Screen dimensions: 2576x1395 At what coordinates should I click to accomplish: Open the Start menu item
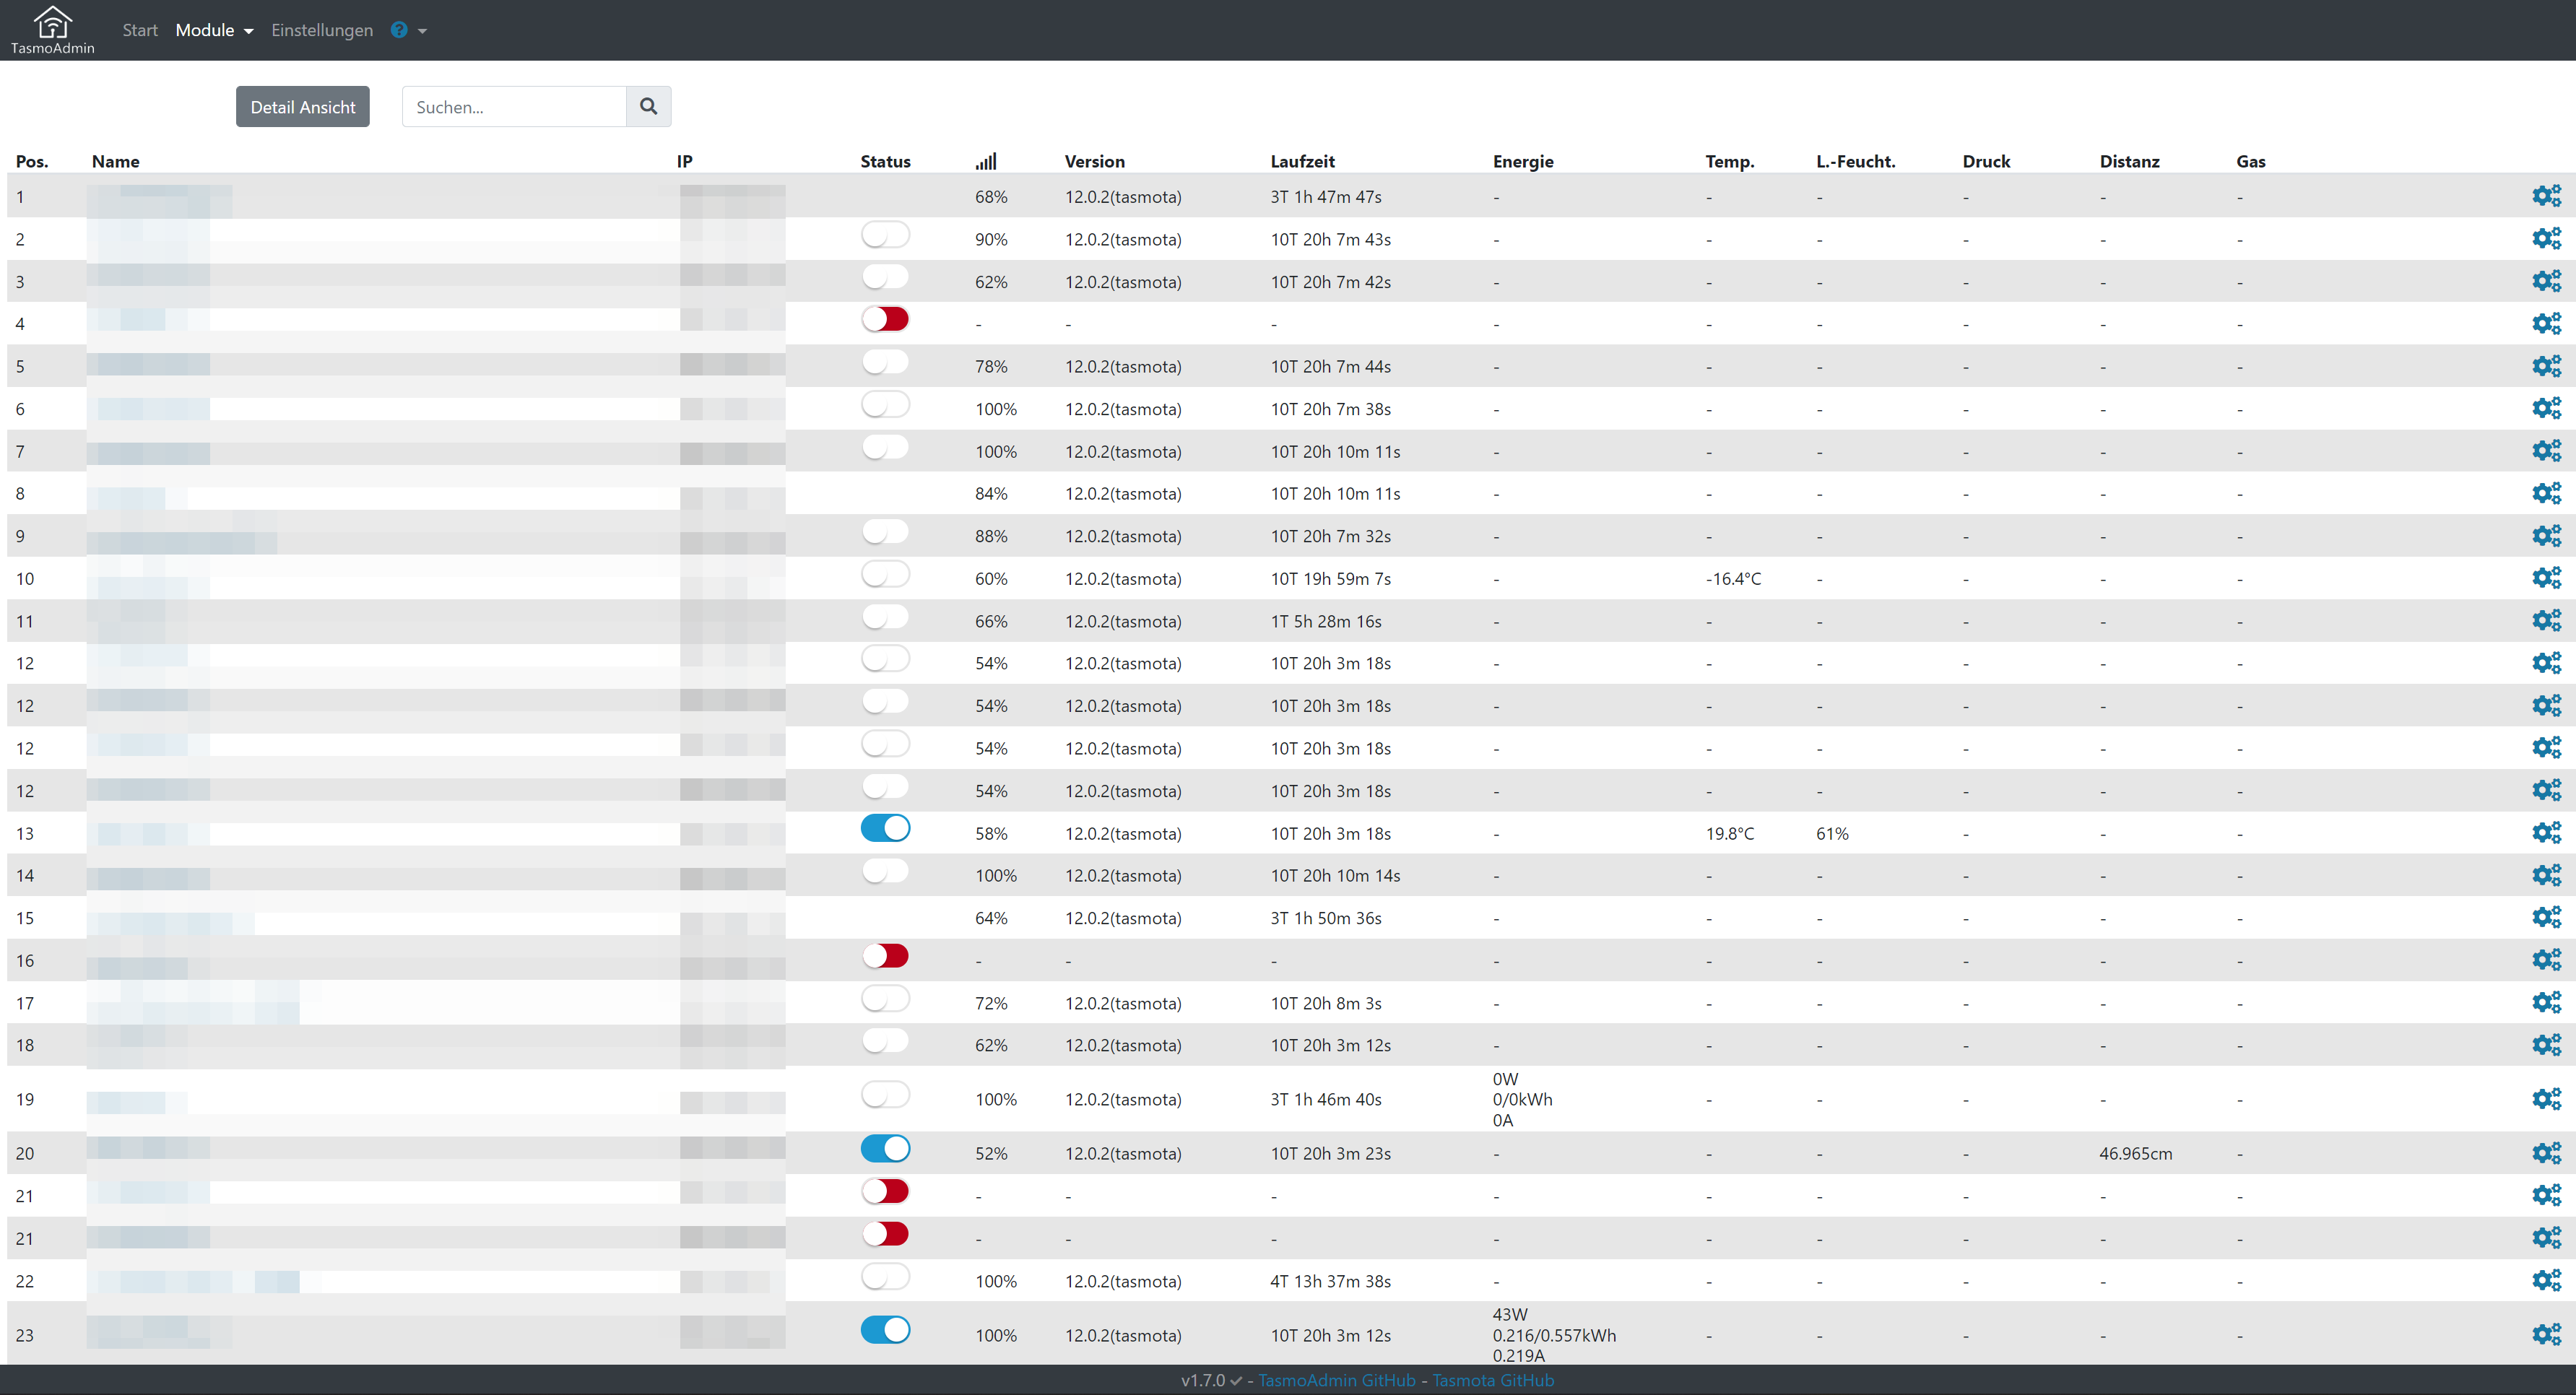(x=140, y=30)
